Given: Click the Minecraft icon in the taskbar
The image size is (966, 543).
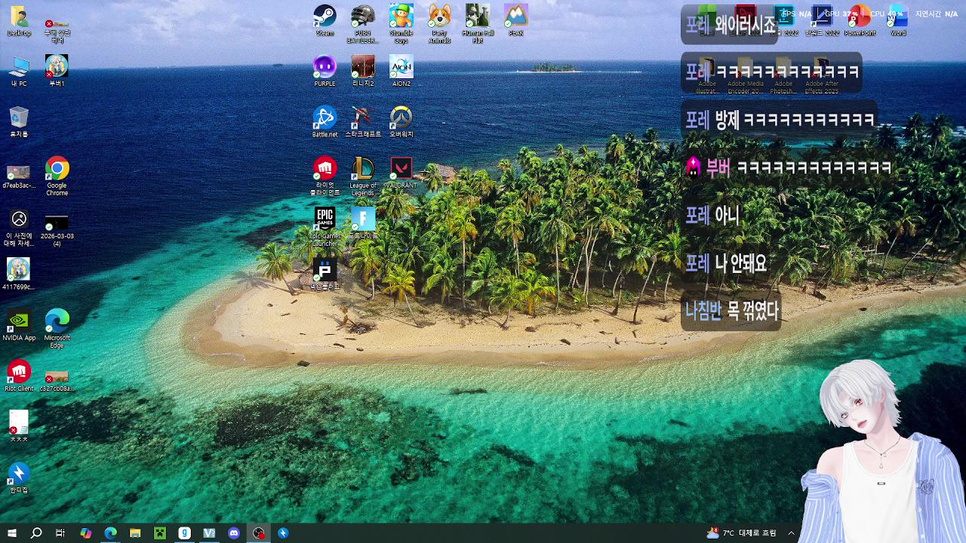Looking at the screenshot, I should pyautogui.click(x=160, y=533).
